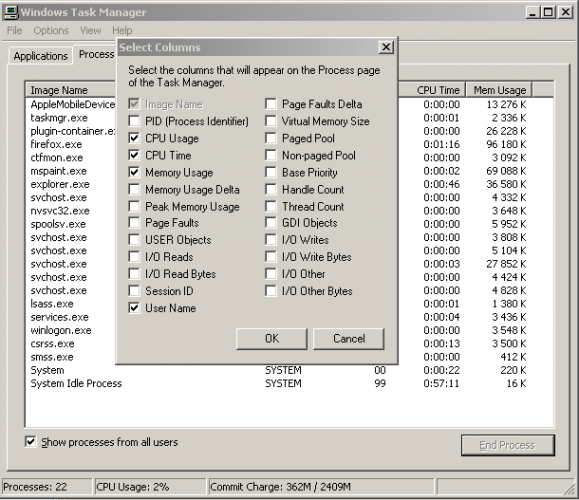Enable the PID (Process Identifier) checkbox
This screenshot has width=579, height=500.
[134, 121]
